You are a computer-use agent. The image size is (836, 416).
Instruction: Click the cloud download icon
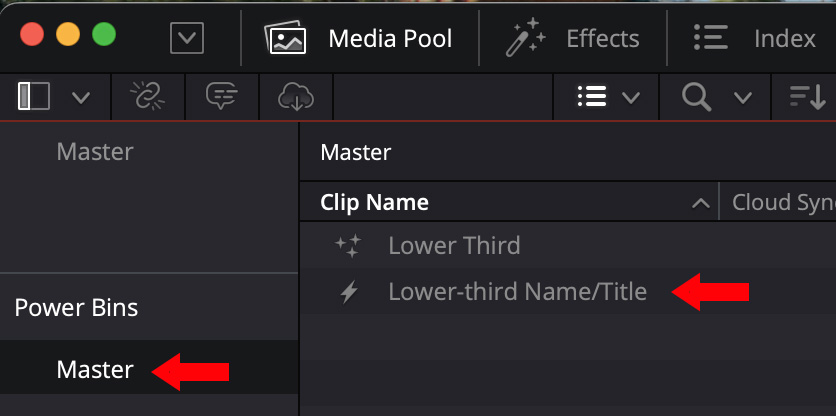295,96
